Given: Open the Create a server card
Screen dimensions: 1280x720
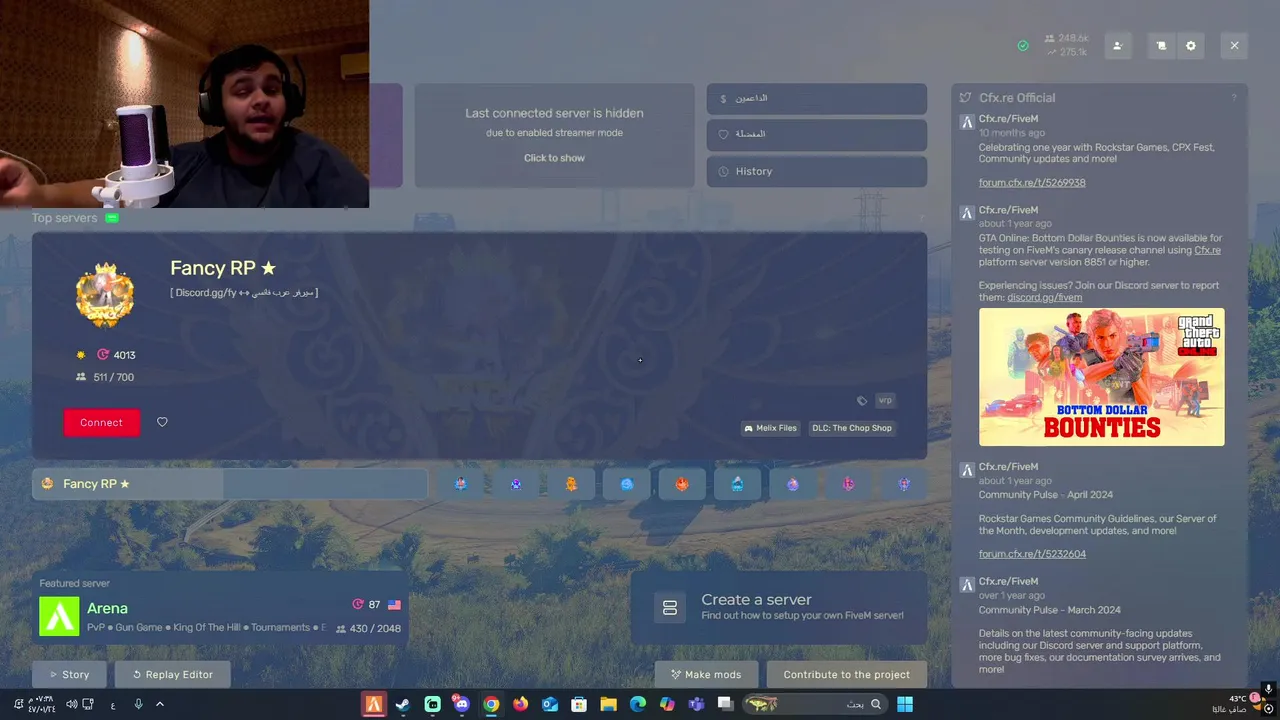Looking at the screenshot, I should click(x=779, y=607).
